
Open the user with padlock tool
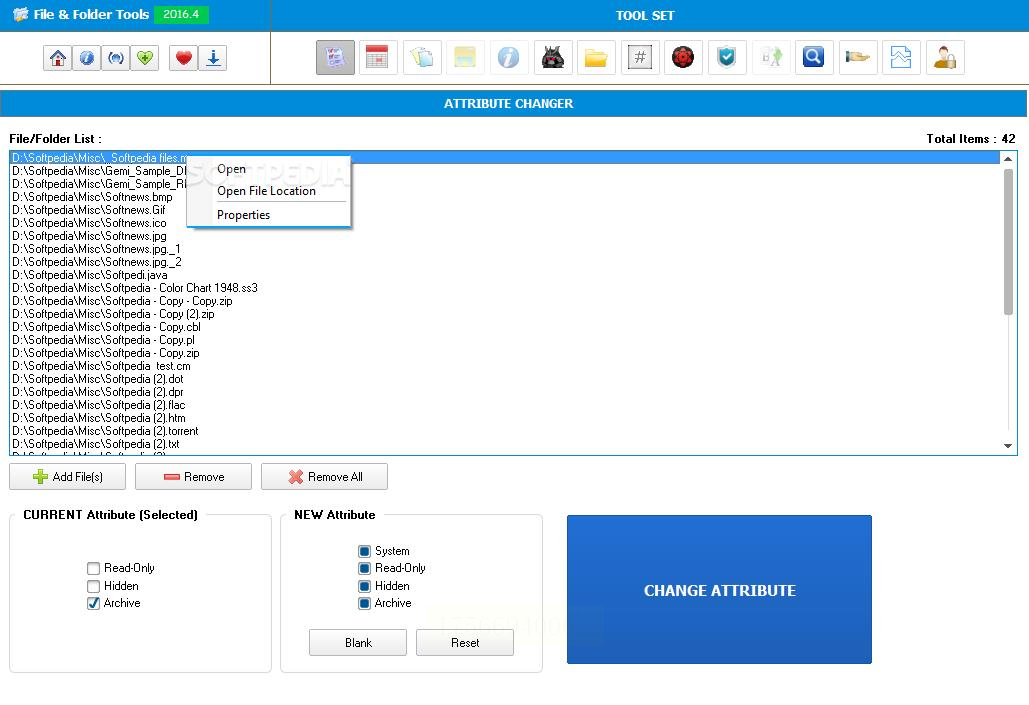click(945, 57)
